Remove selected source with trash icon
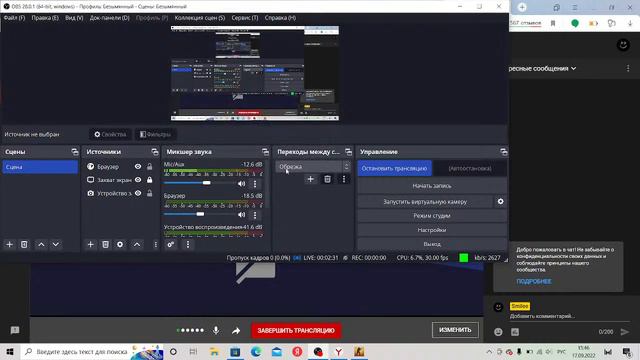Viewport: 640px width, 360px height. tap(105, 244)
